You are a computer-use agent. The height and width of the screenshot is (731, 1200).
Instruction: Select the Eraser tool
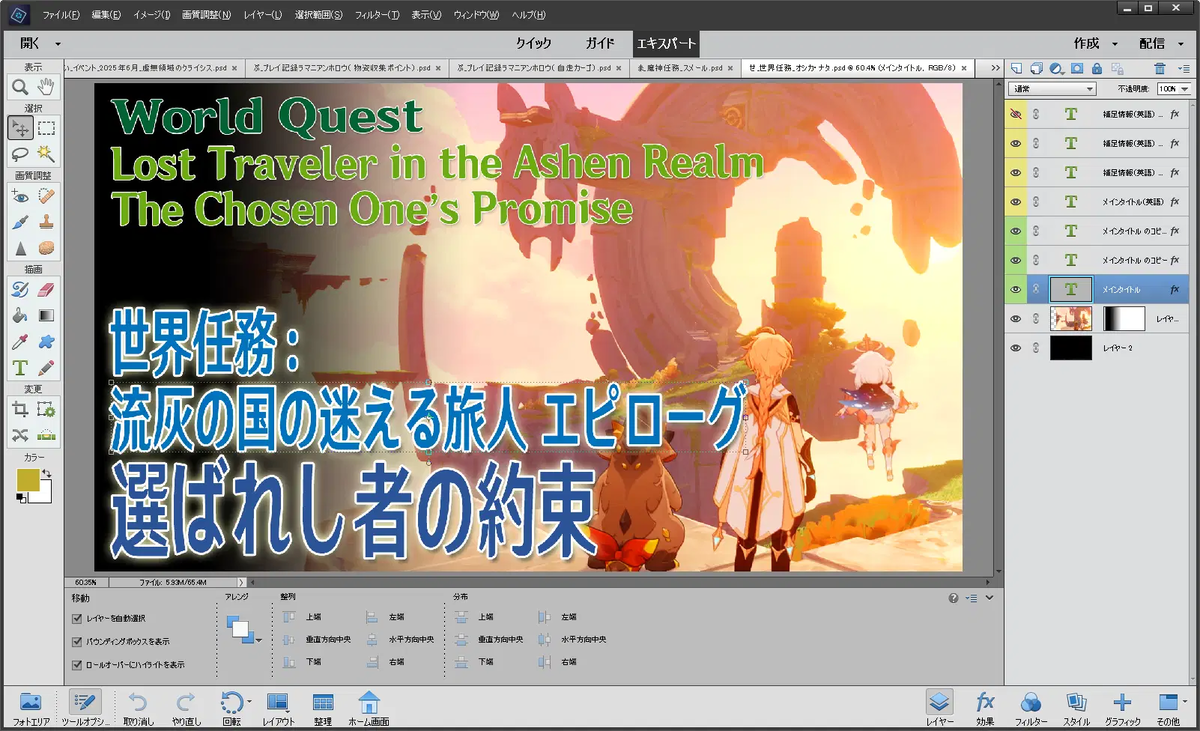(x=46, y=289)
